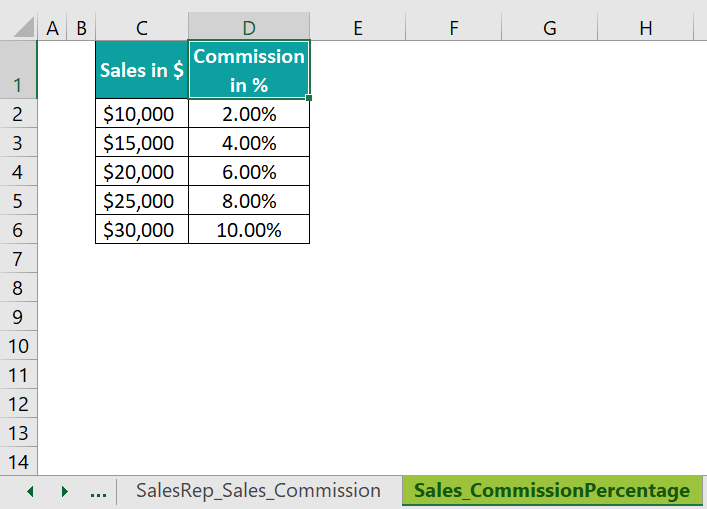Image resolution: width=707 pixels, height=509 pixels.
Task: Select the 6.00% cell
Action: (x=249, y=171)
